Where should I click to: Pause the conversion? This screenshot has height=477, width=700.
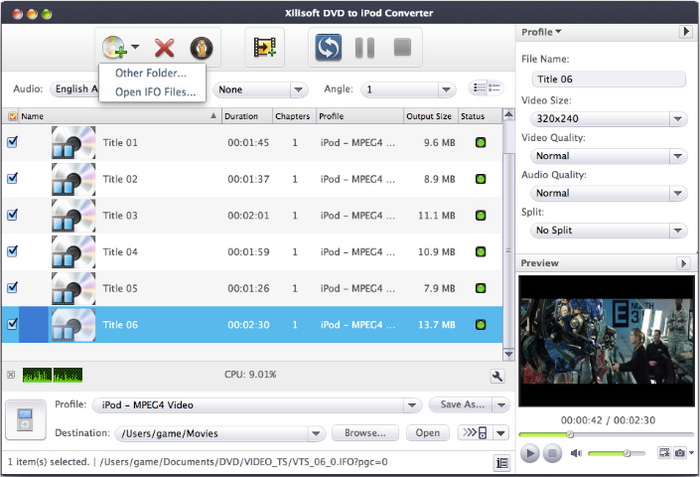pos(365,48)
